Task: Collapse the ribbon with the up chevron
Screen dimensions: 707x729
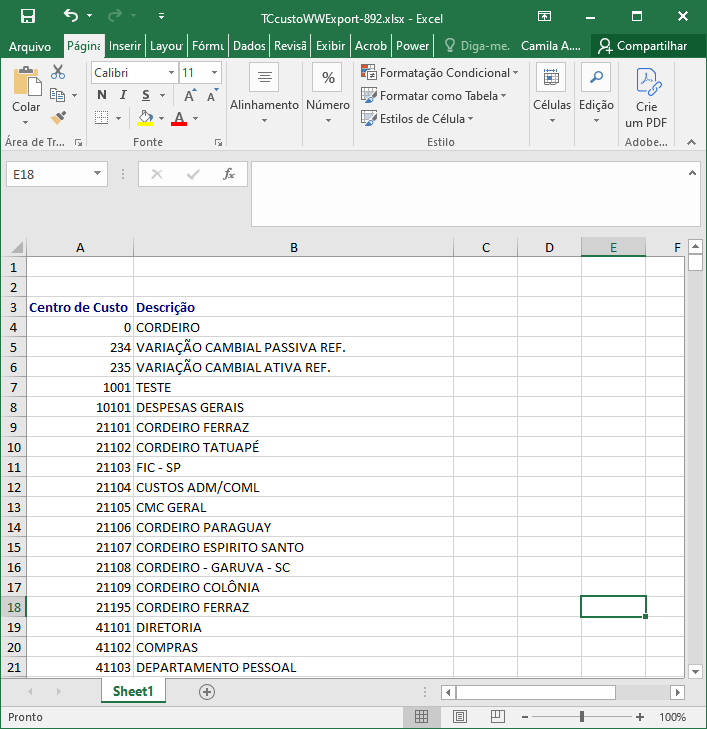Action: 692,142
